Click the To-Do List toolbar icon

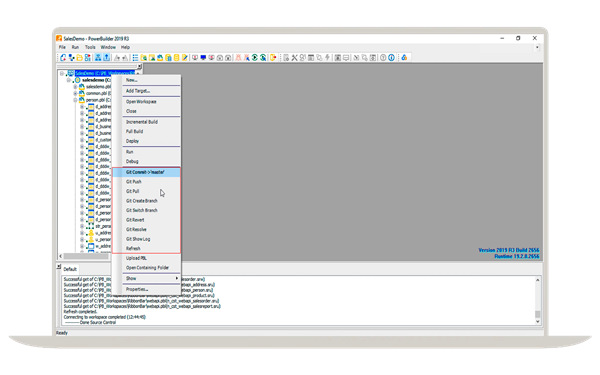point(135,57)
